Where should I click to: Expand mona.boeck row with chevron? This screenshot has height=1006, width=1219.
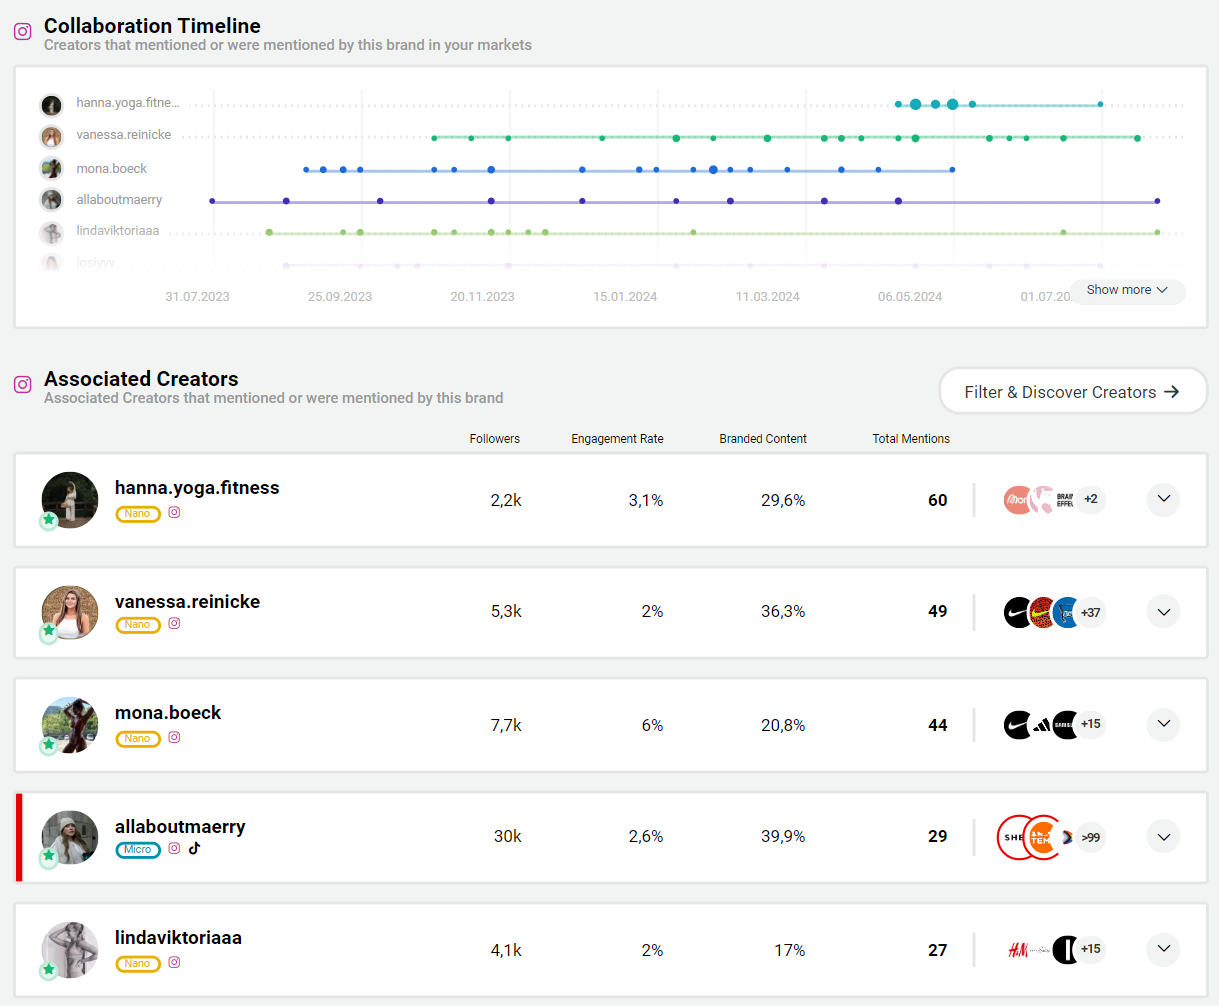[1163, 724]
